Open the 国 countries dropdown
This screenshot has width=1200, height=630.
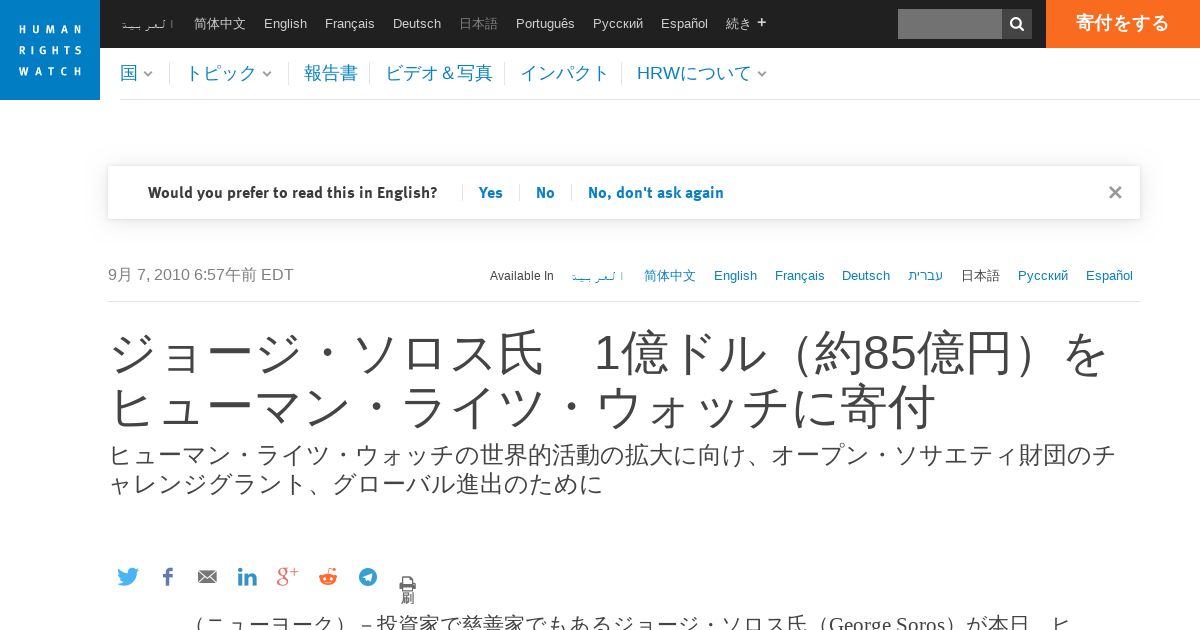(x=137, y=73)
